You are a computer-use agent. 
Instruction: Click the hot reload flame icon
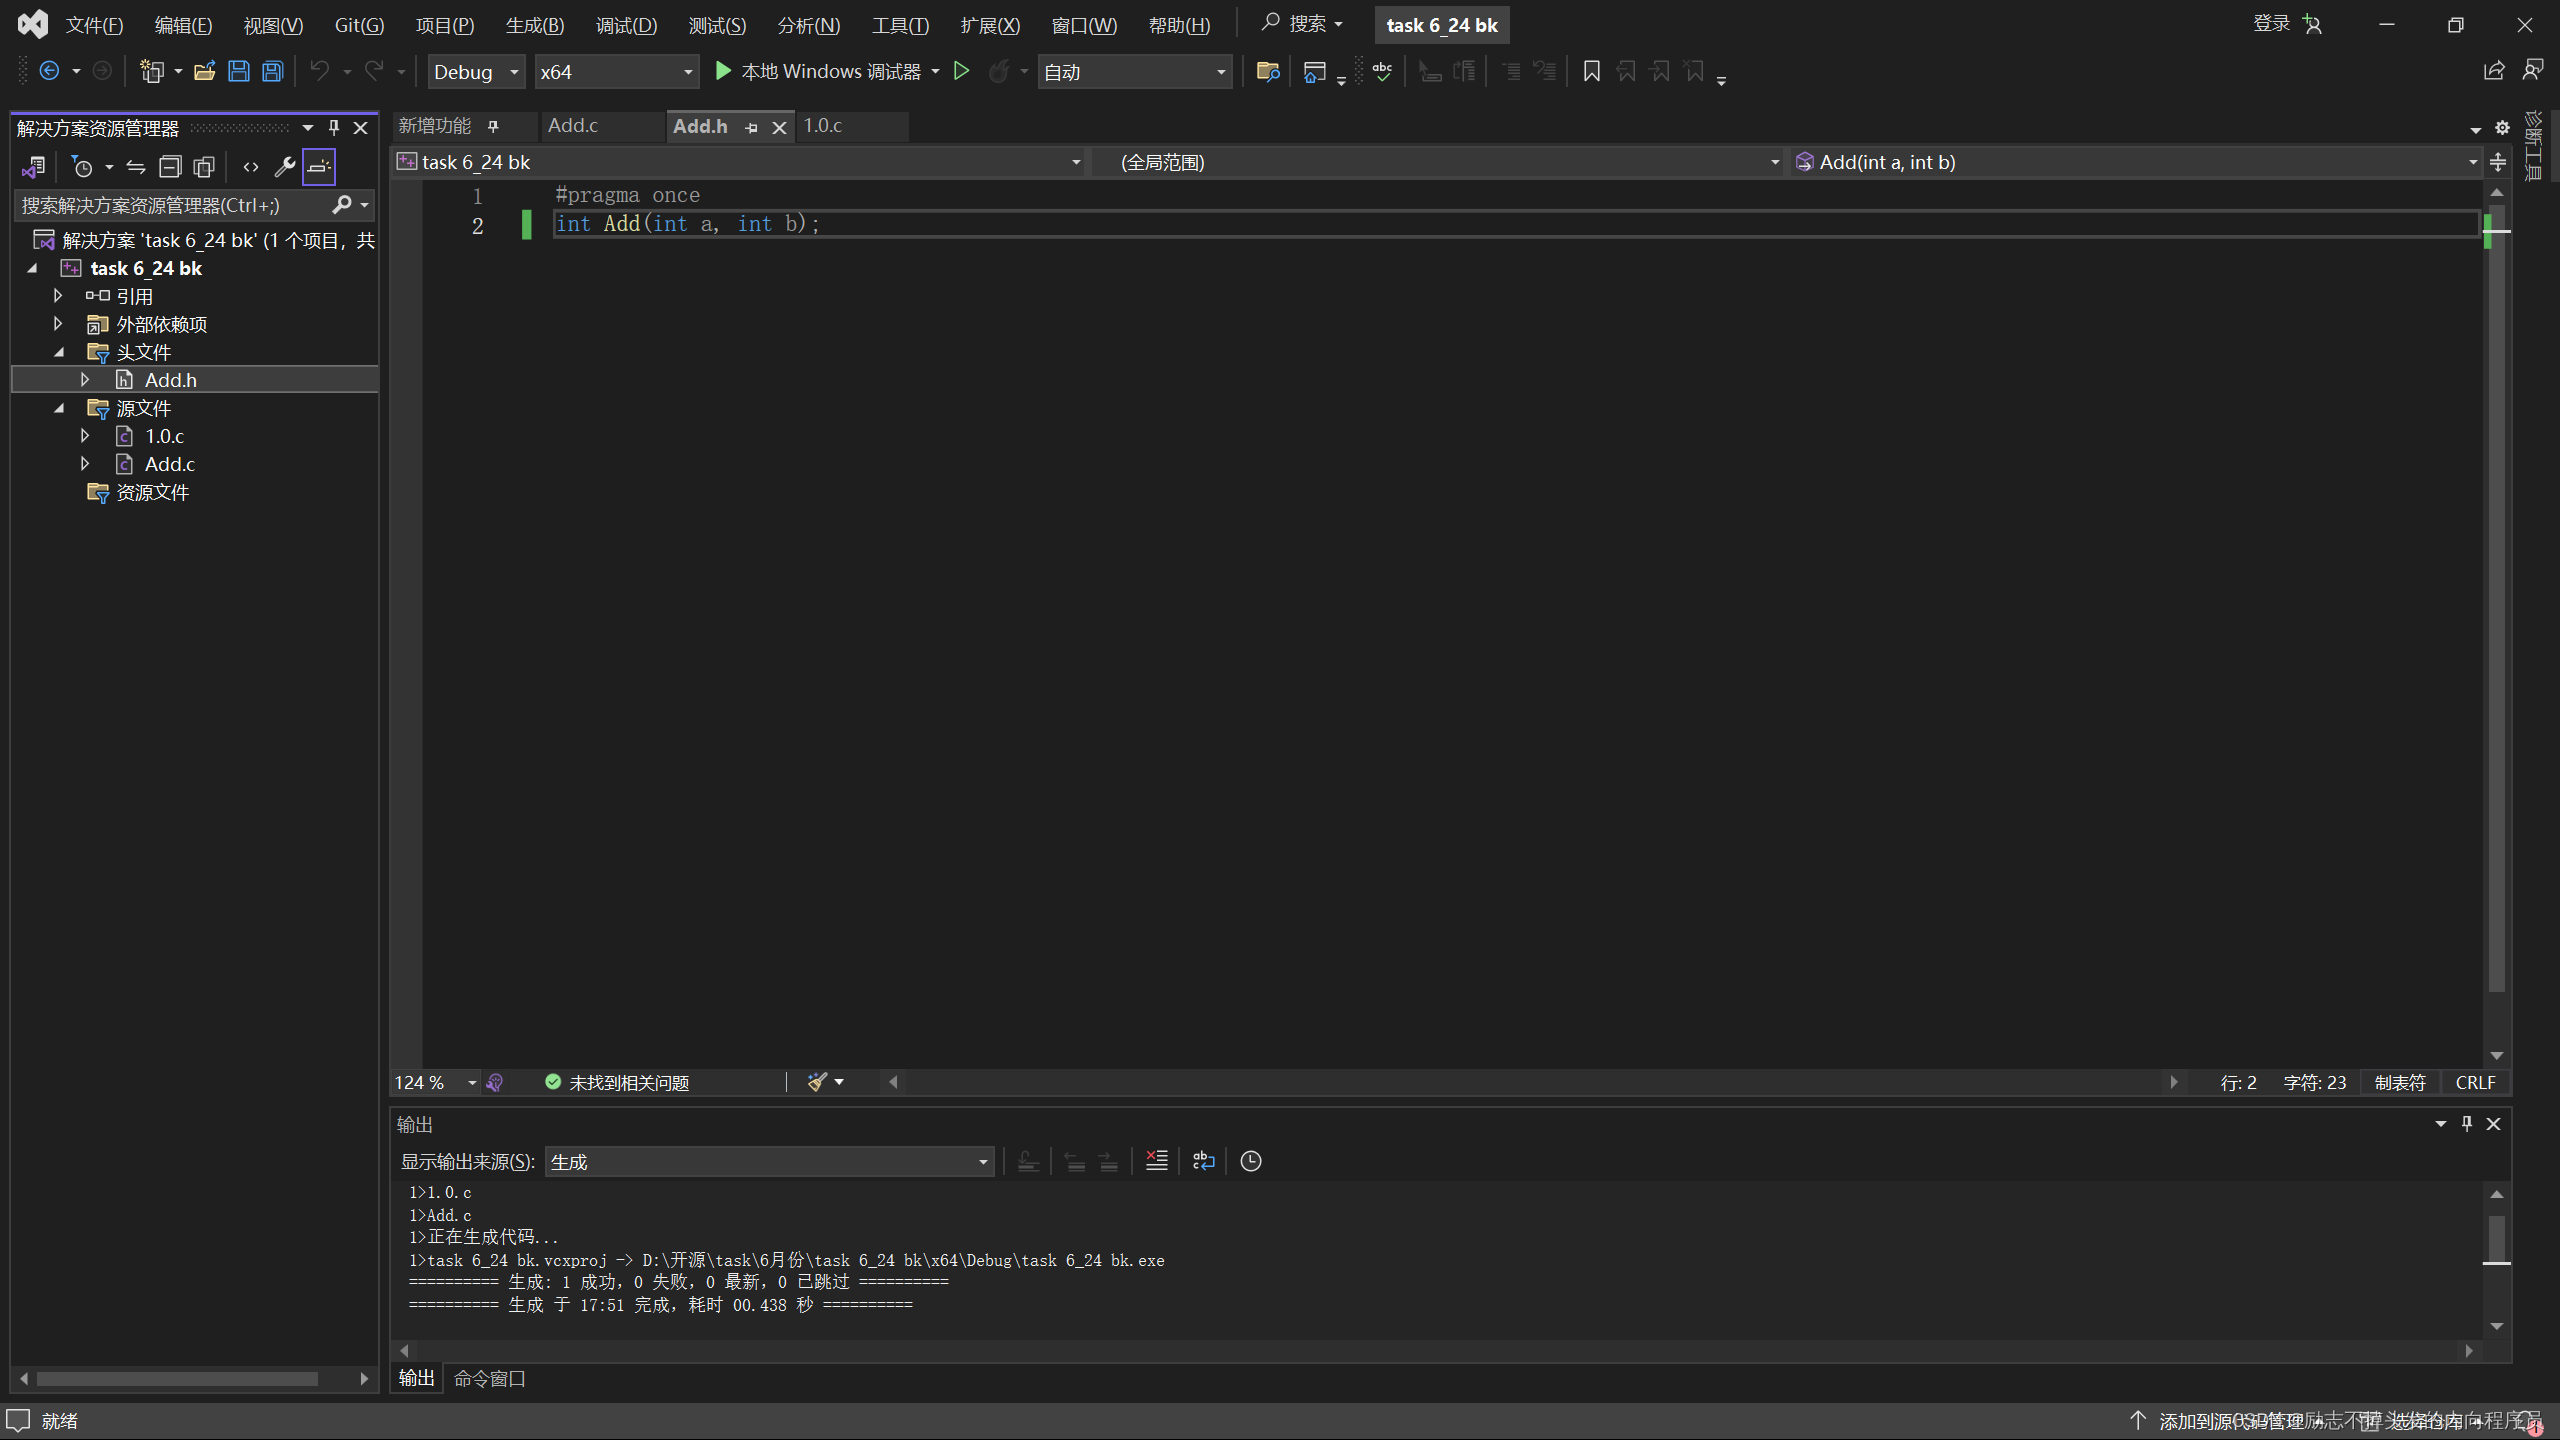998,71
